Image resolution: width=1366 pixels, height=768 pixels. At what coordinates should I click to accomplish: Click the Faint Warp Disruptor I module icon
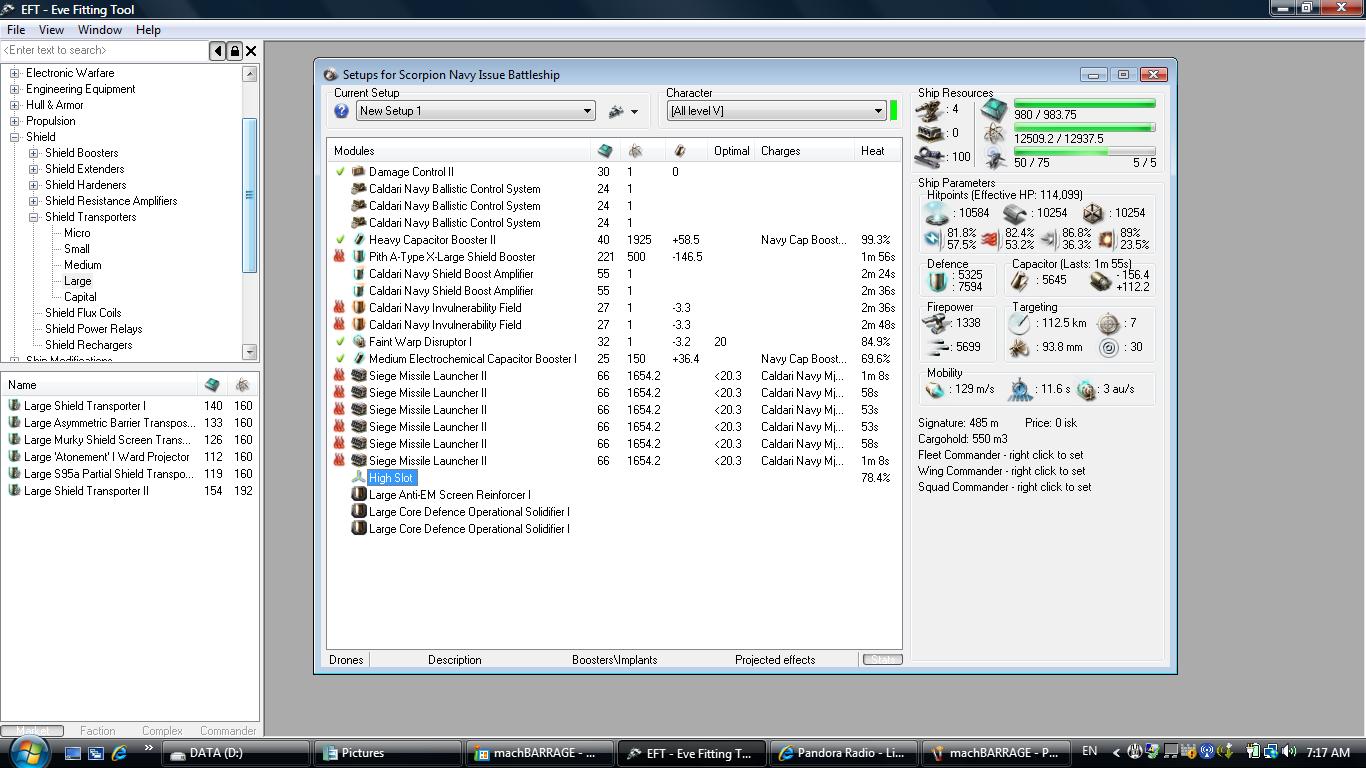pyautogui.click(x=358, y=342)
